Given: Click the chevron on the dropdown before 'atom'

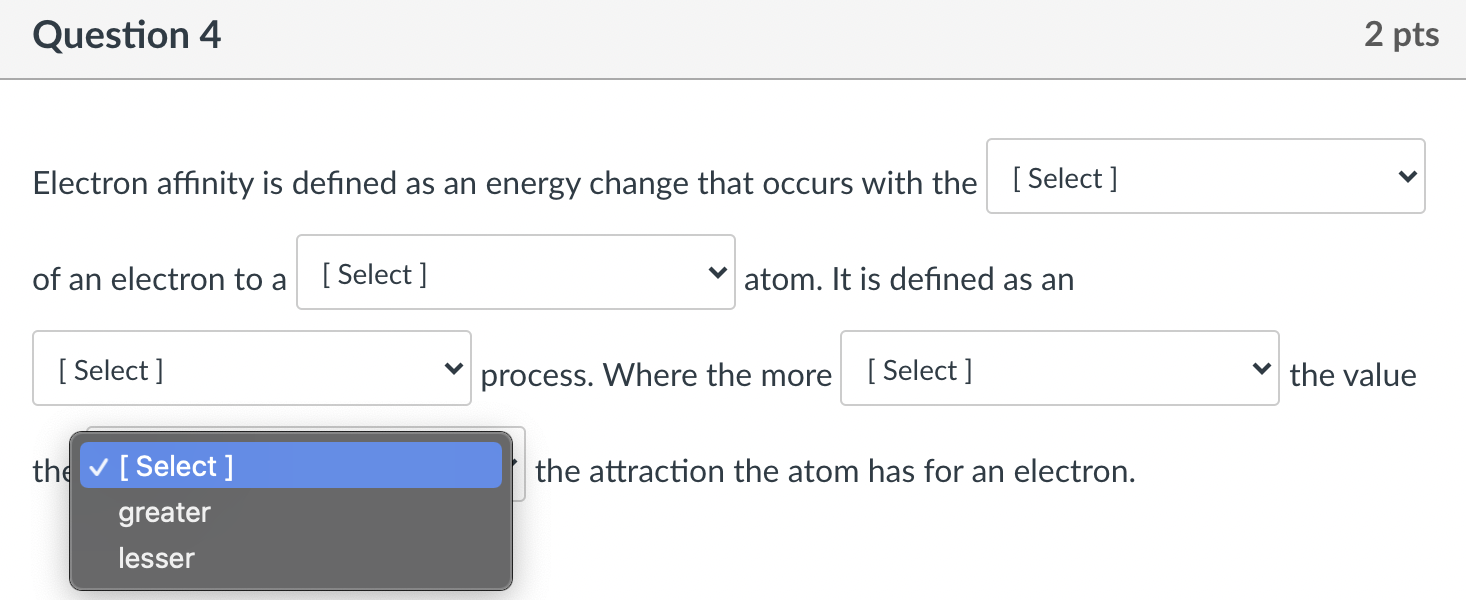Looking at the screenshot, I should click(716, 272).
